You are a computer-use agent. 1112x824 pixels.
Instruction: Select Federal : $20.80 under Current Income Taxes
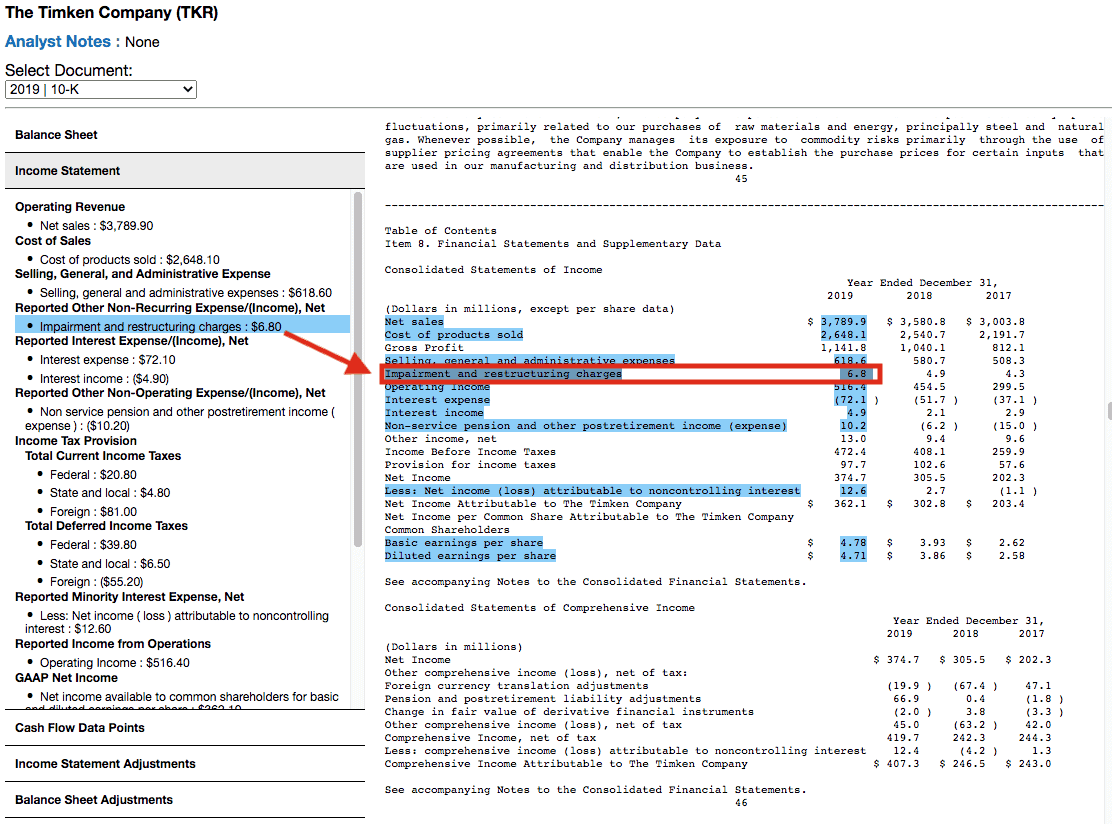point(93,474)
